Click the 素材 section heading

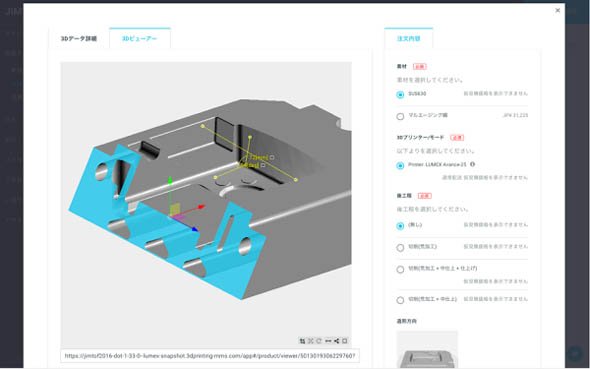point(402,67)
